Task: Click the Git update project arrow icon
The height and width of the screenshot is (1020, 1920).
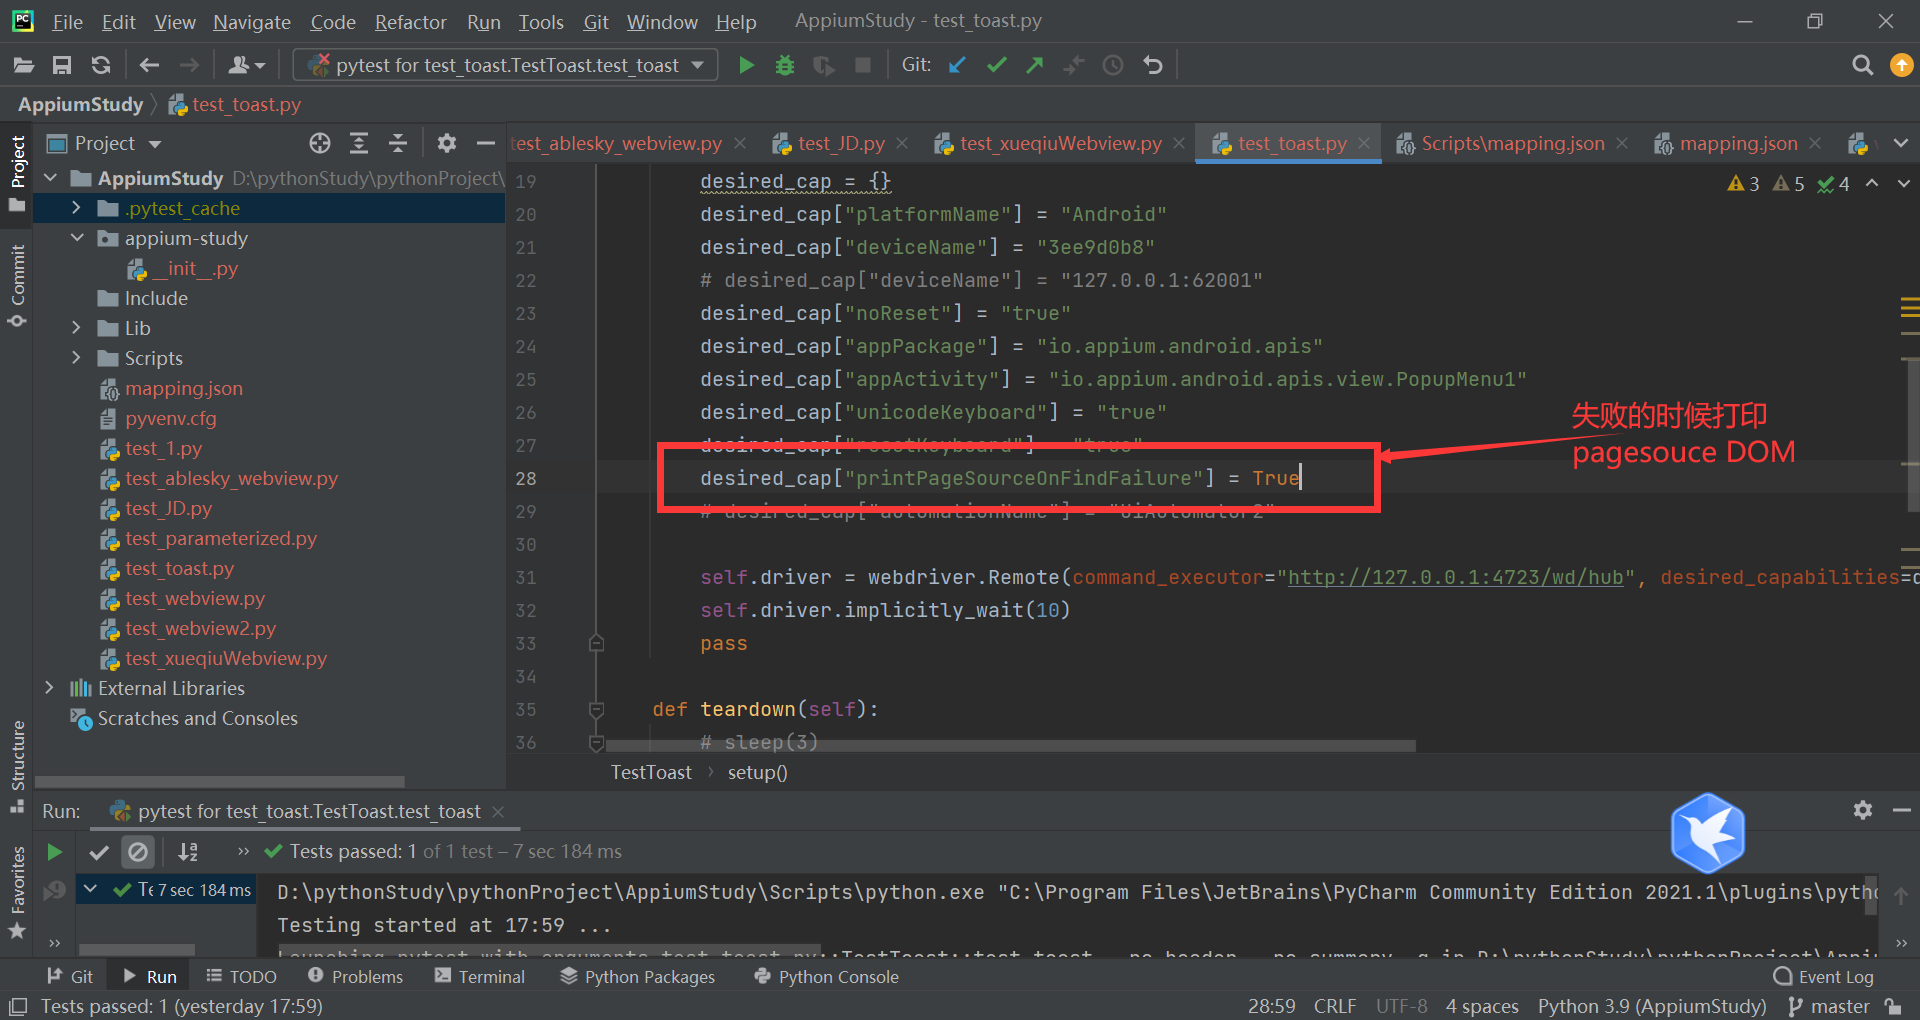Action: [957, 65]
